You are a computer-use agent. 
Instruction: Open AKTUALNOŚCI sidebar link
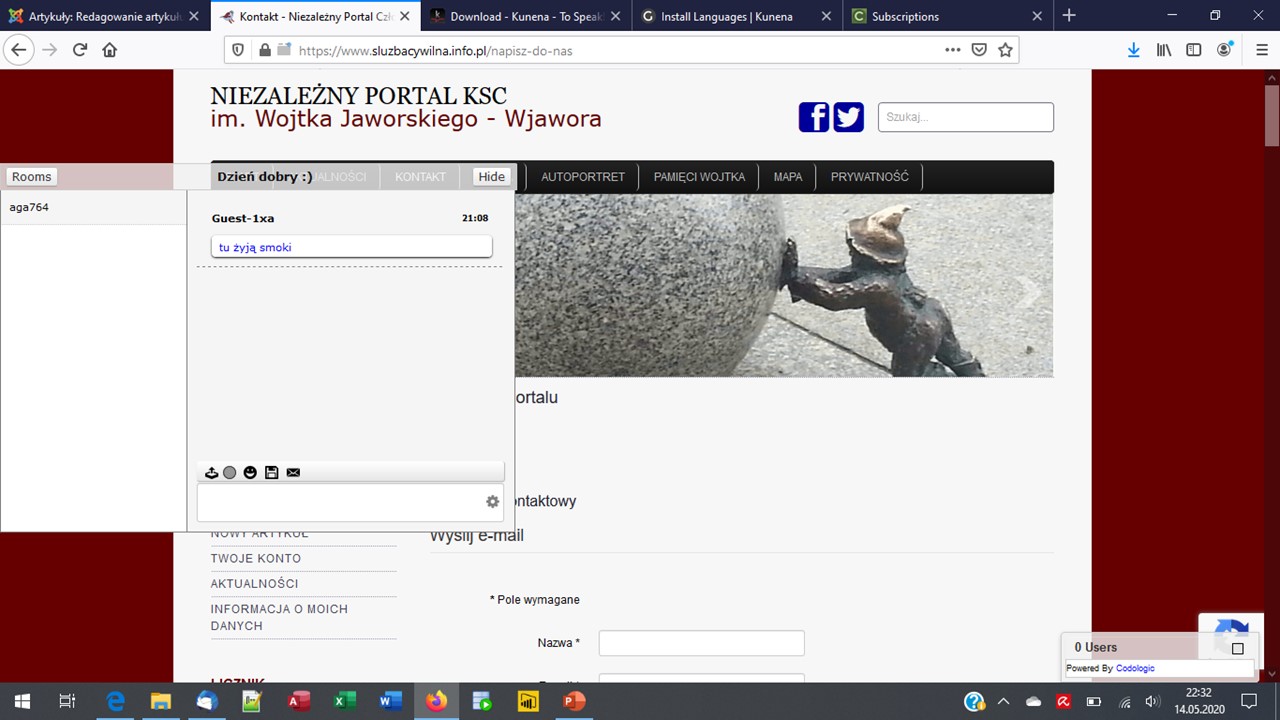point(255,584)
